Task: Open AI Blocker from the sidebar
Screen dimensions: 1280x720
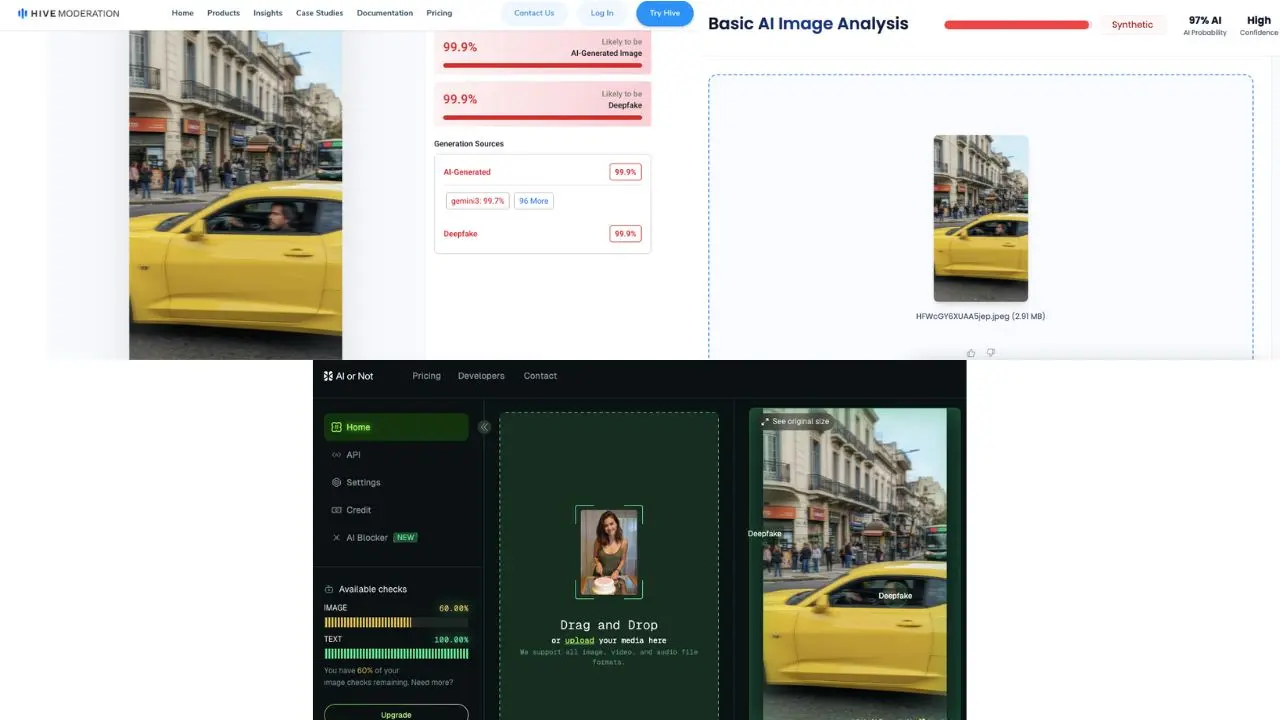Action: [366, 538]
